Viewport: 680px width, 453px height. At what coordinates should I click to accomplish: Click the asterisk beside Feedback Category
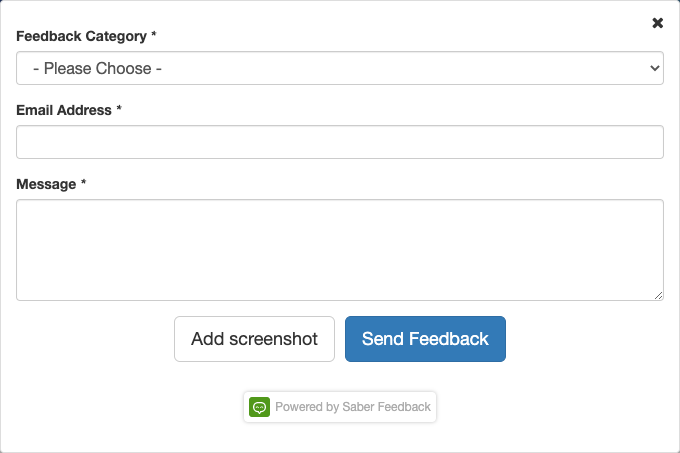[x=154, y=36]
